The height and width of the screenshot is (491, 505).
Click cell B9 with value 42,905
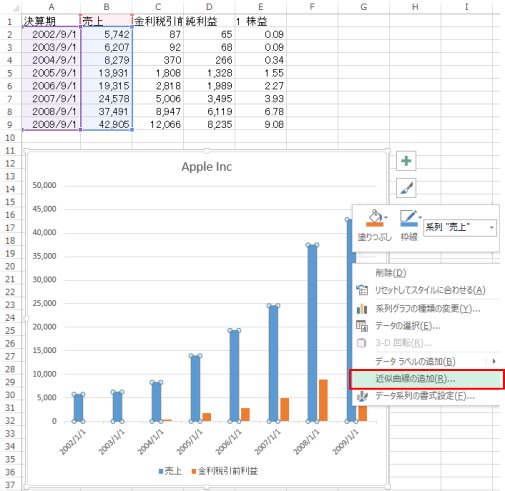pos(106,124)
